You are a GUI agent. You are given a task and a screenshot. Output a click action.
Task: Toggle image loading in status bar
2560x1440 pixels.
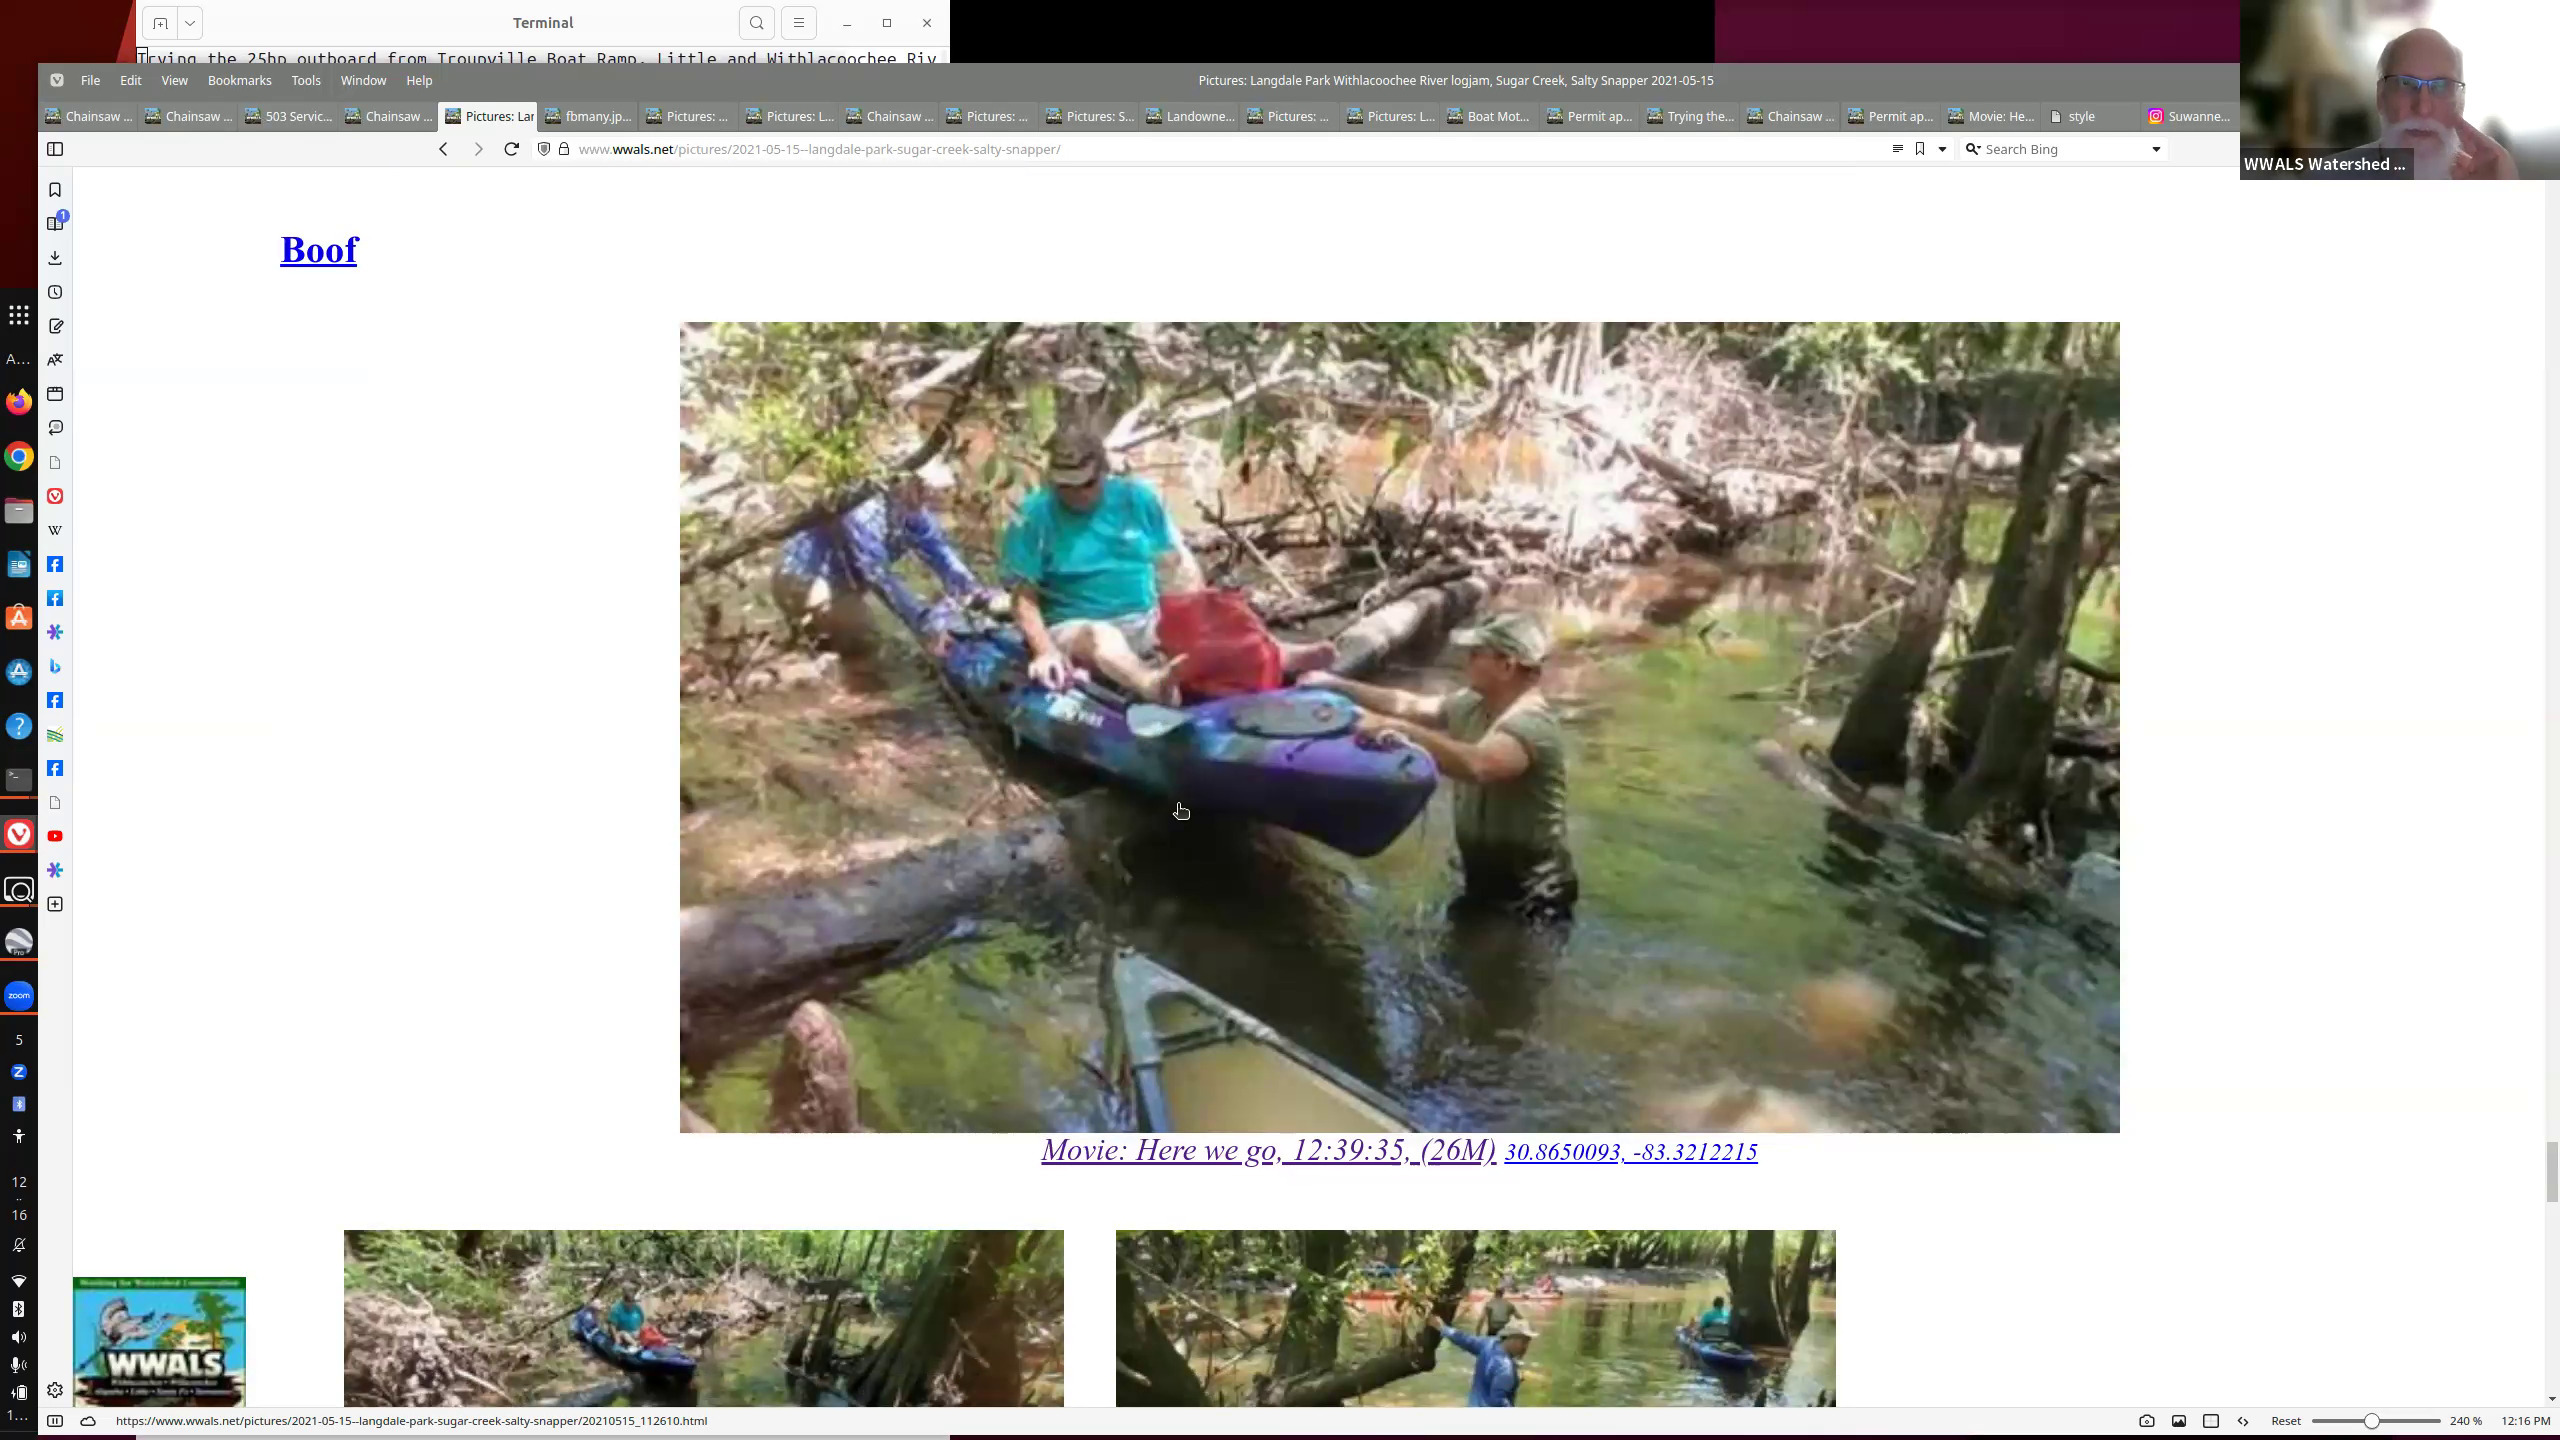pyautogui.click(x=2179, y=1421)
